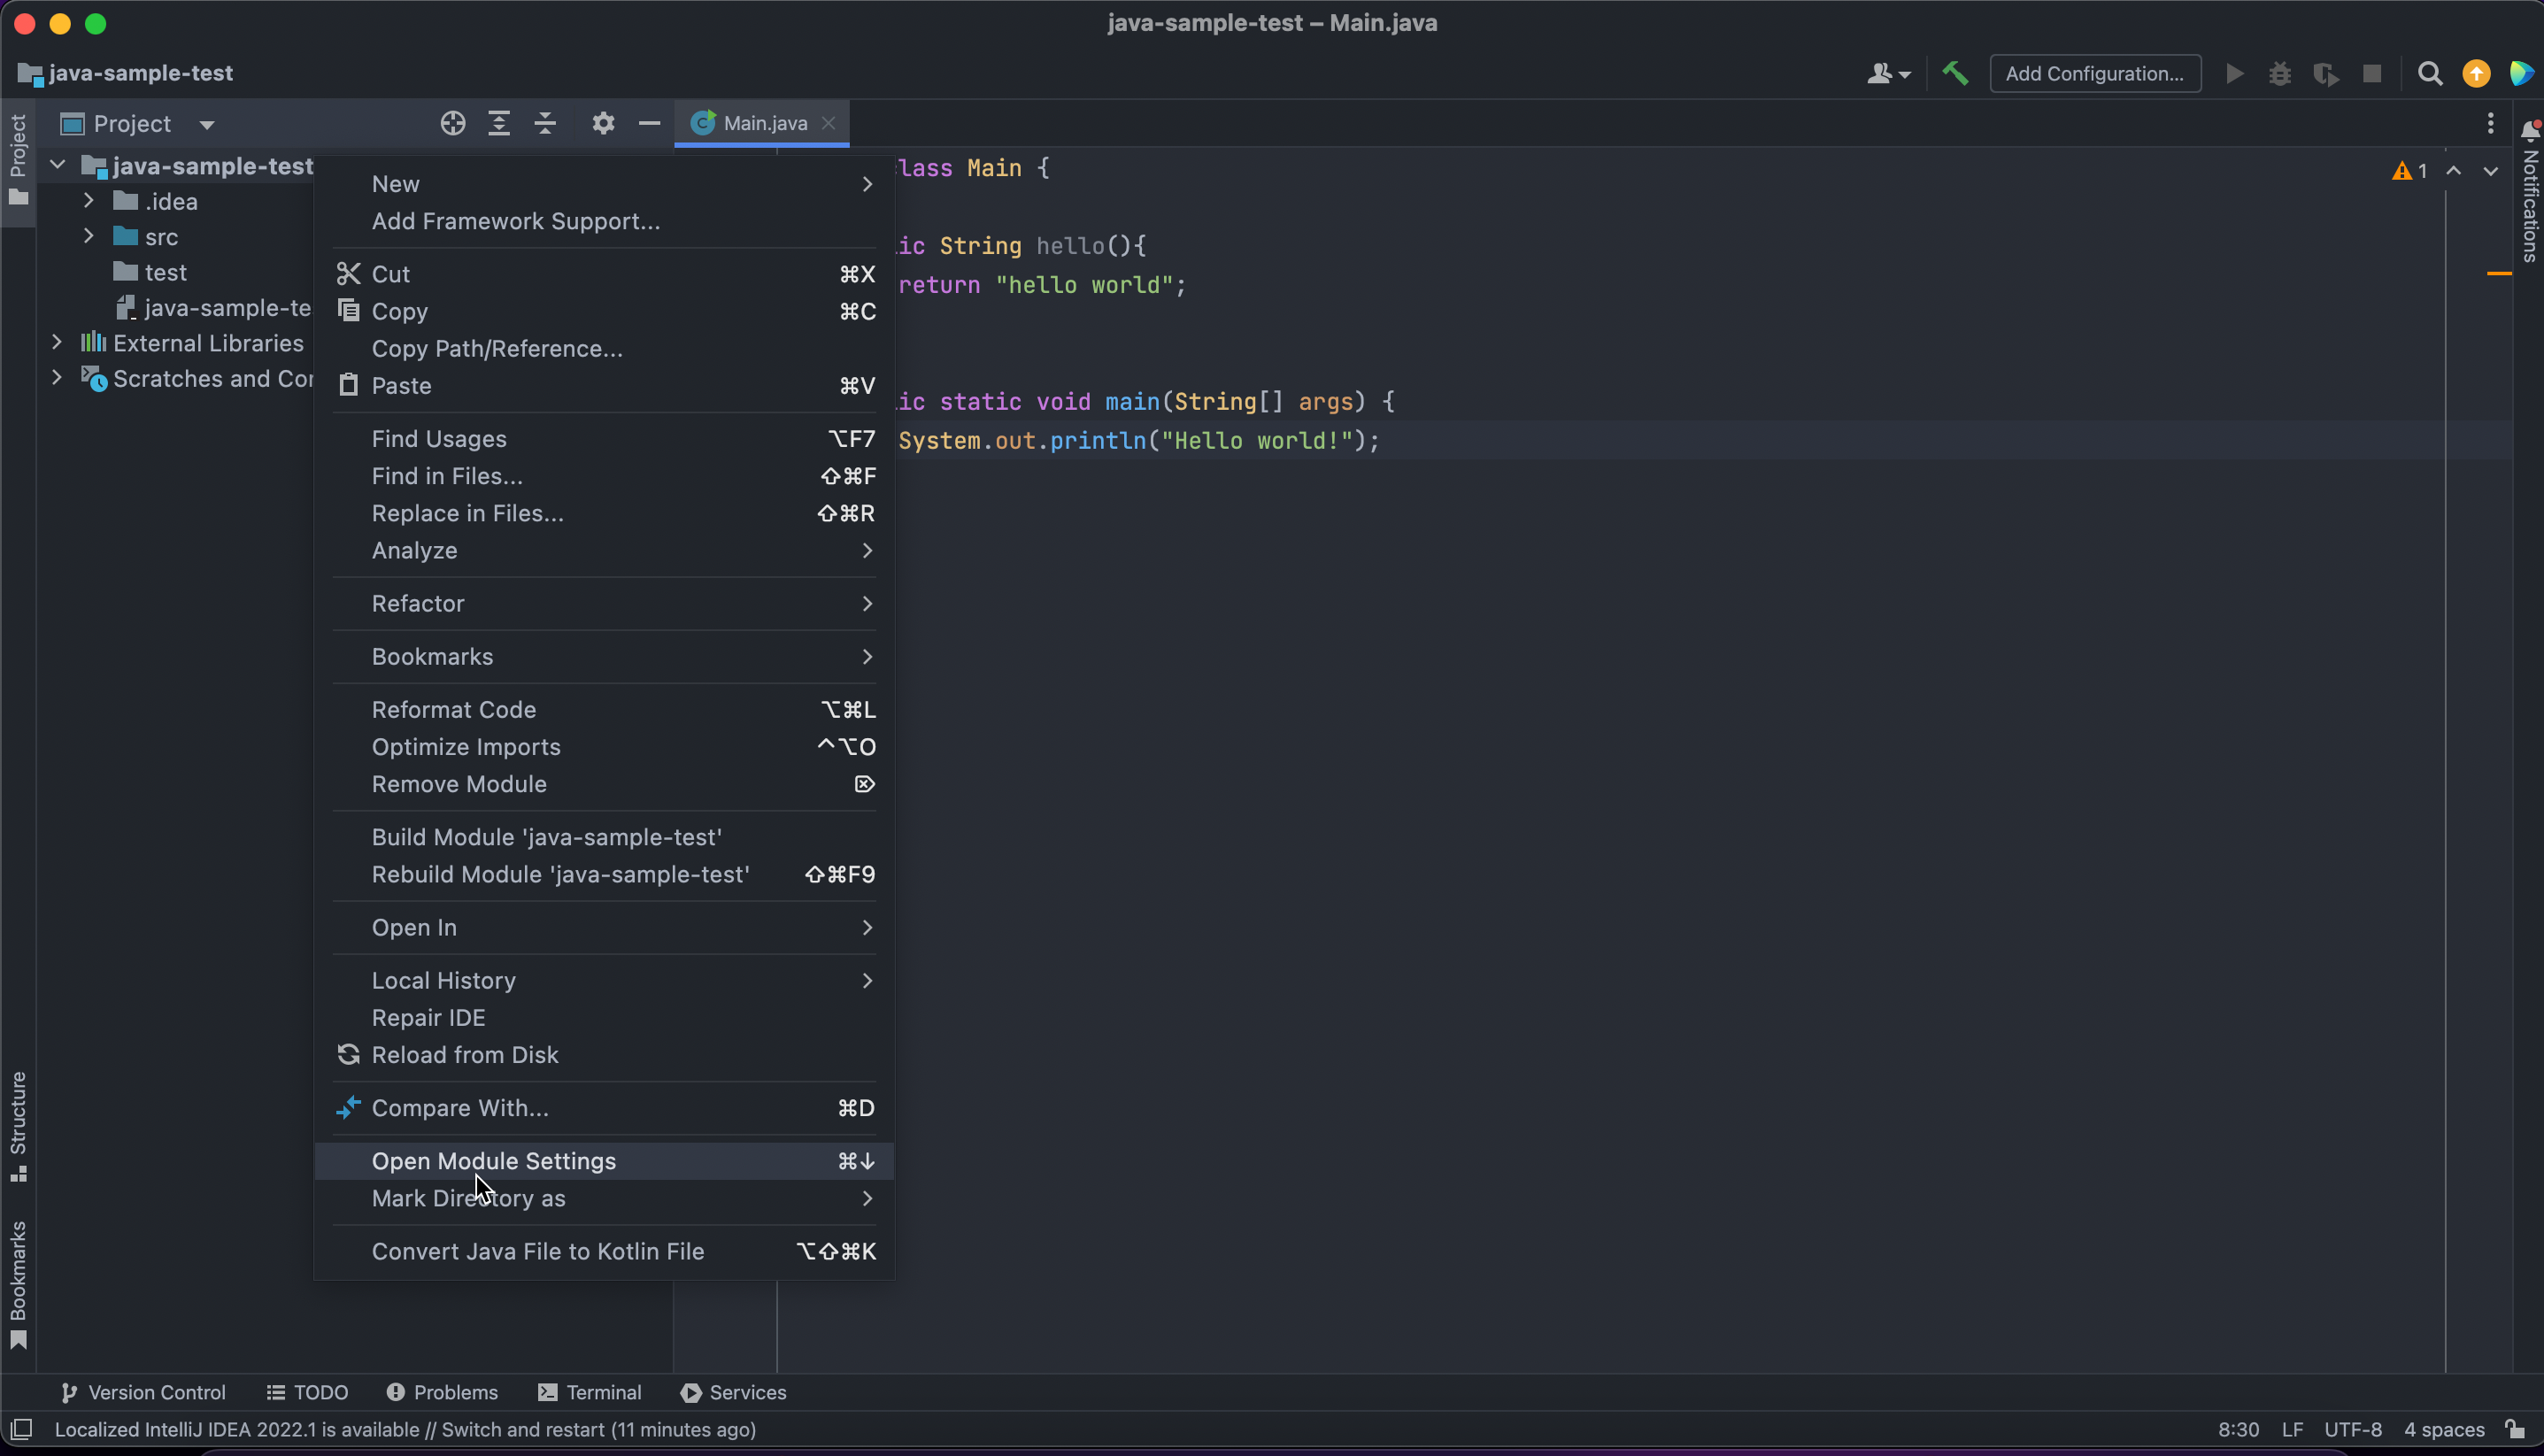Open the Terminal tool window
Image resolution: width=2544 pixels, height=1456 pixels.
click(589, 1392)
